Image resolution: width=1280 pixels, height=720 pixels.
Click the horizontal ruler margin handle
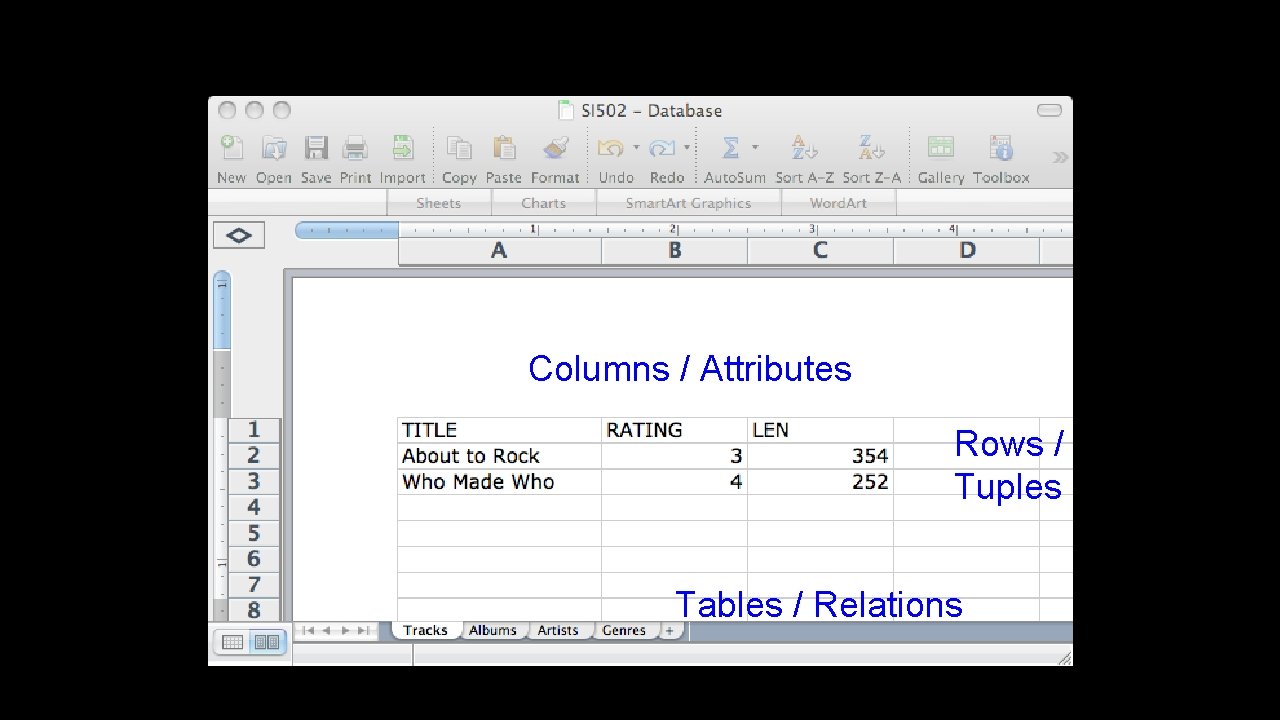[347, 231]
